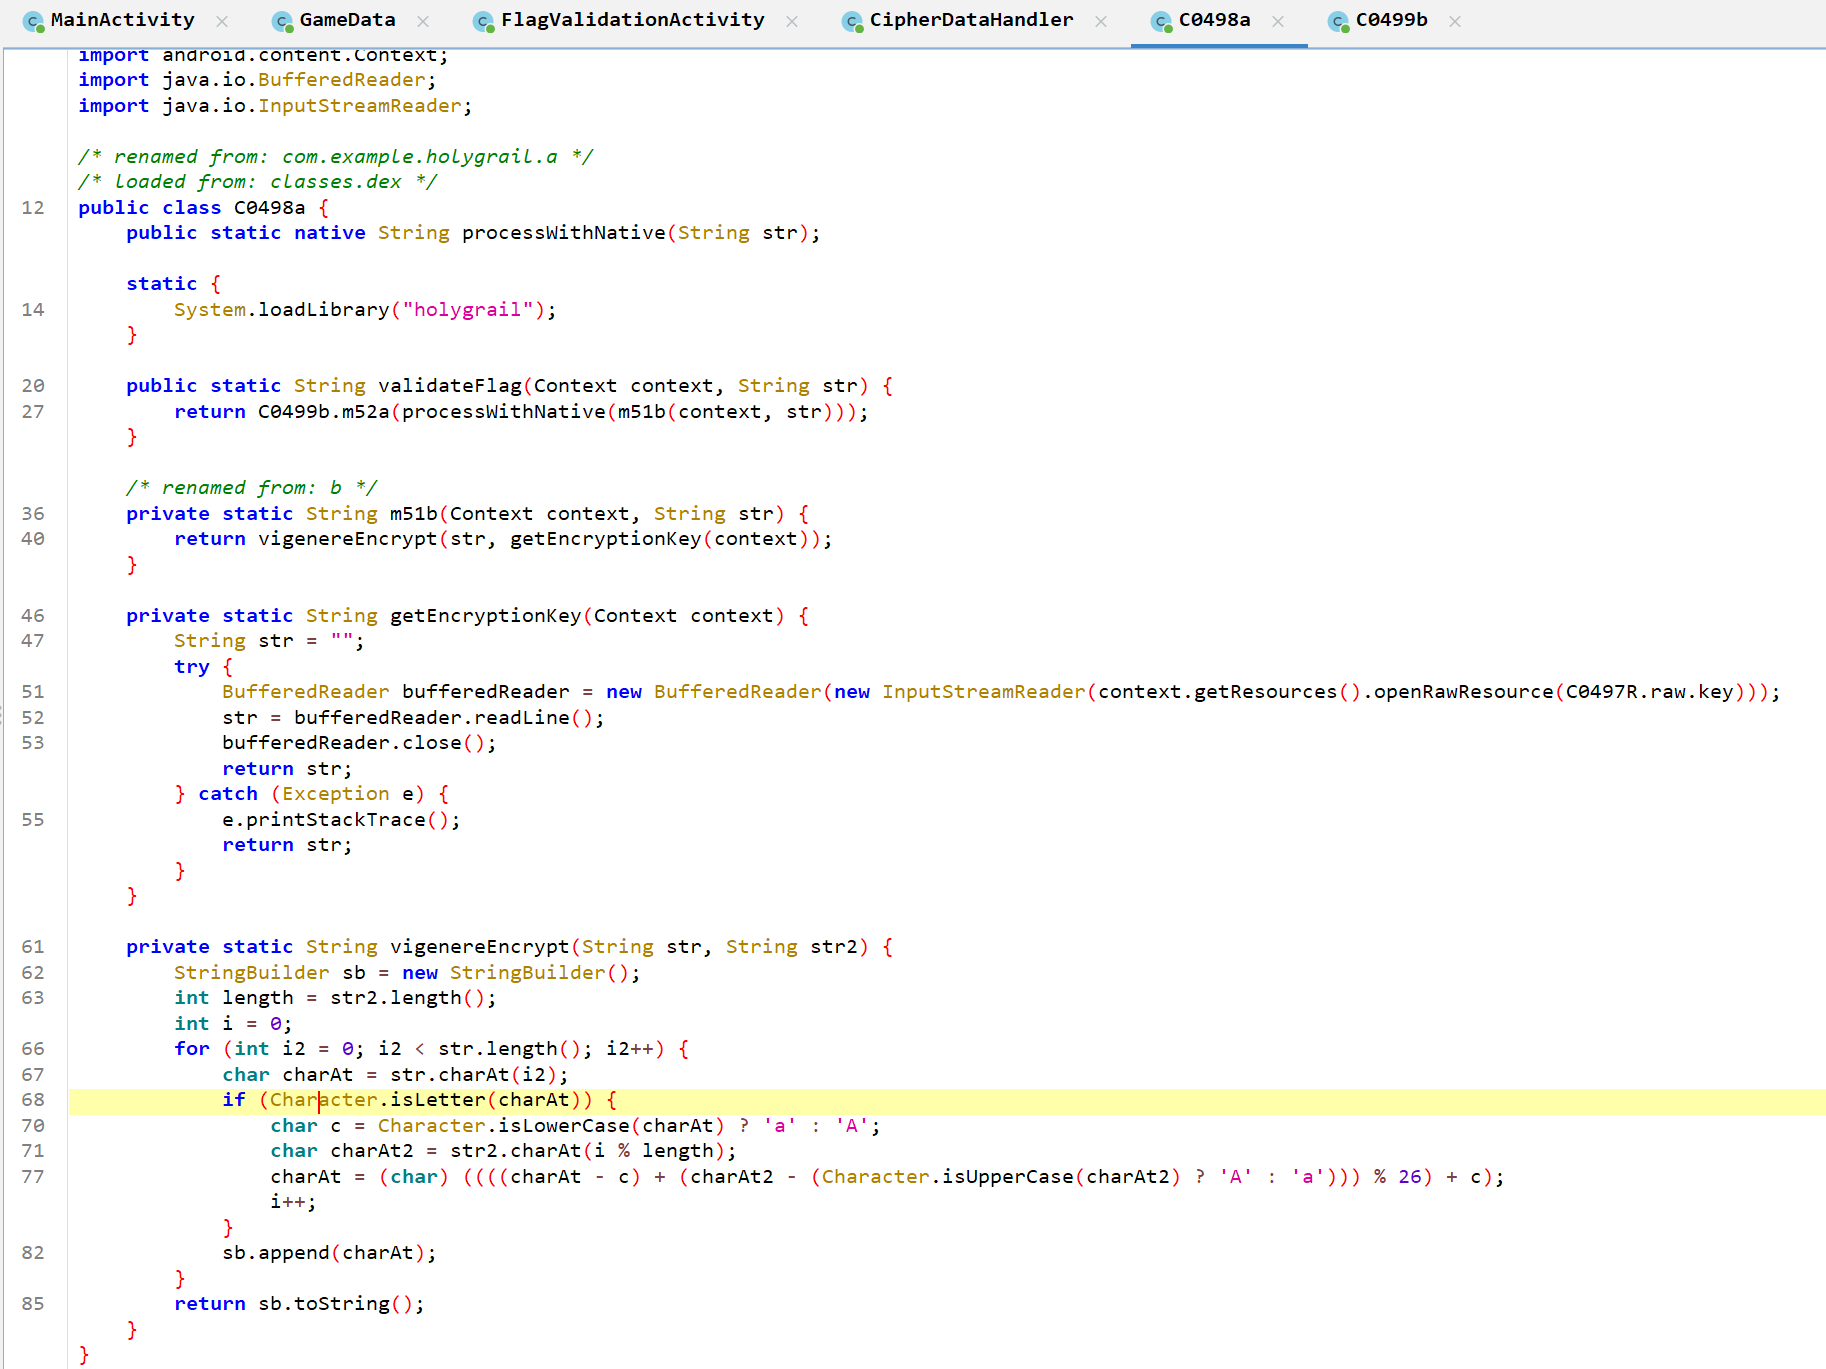
Task: Close the C0498a tab
Action: click(x=1278, y=21)
